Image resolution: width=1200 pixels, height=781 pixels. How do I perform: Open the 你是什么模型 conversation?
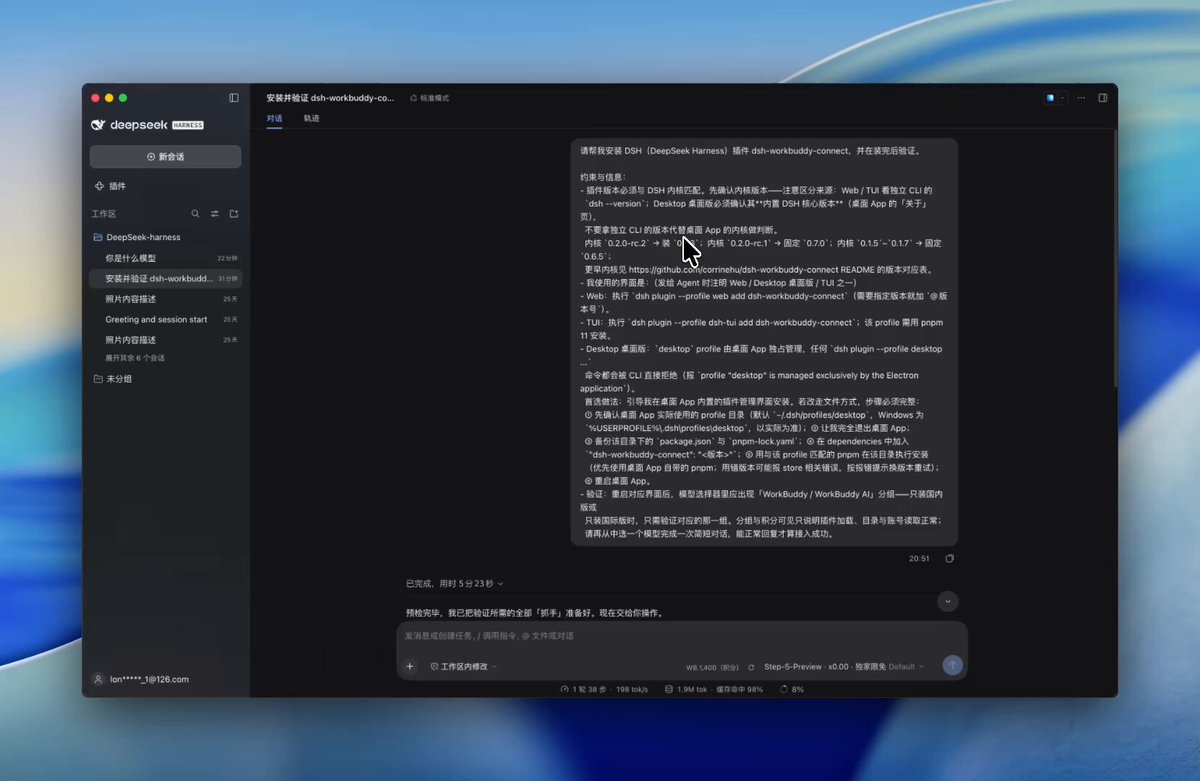[x=165, y=258]
